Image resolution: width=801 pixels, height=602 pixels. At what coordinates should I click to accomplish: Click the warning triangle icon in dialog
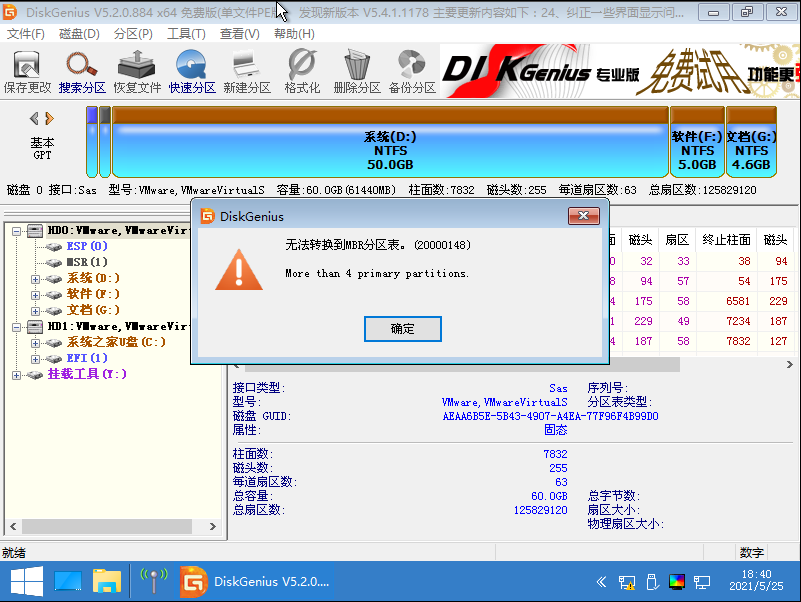pyautogui.click(x=239, y=270)
